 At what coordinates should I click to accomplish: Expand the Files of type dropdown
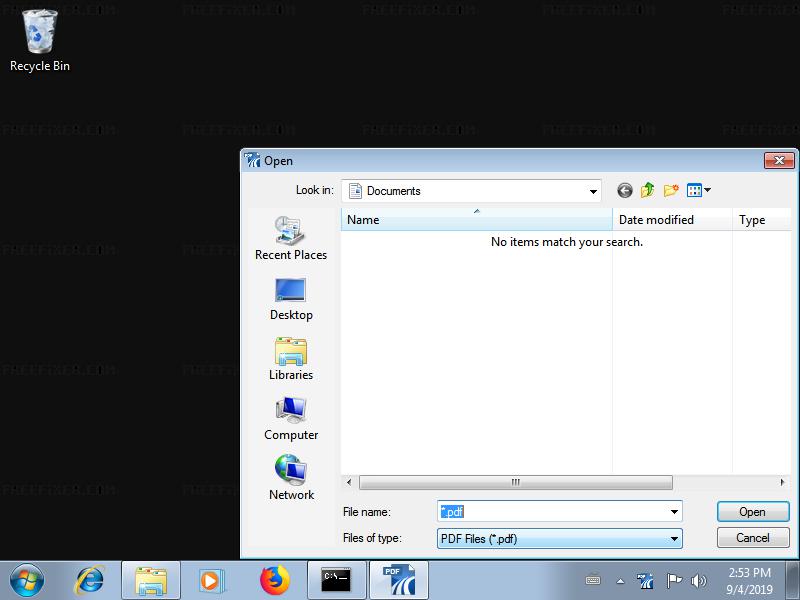[x=674, y=539]
